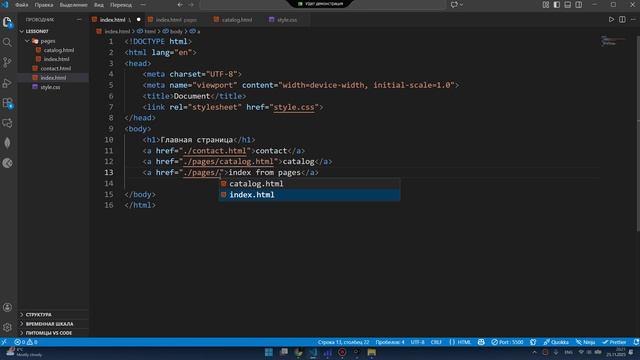Open the html breadcrumb dropdown
The width and height of the screenshot is (640, 360).
point(147,31)
